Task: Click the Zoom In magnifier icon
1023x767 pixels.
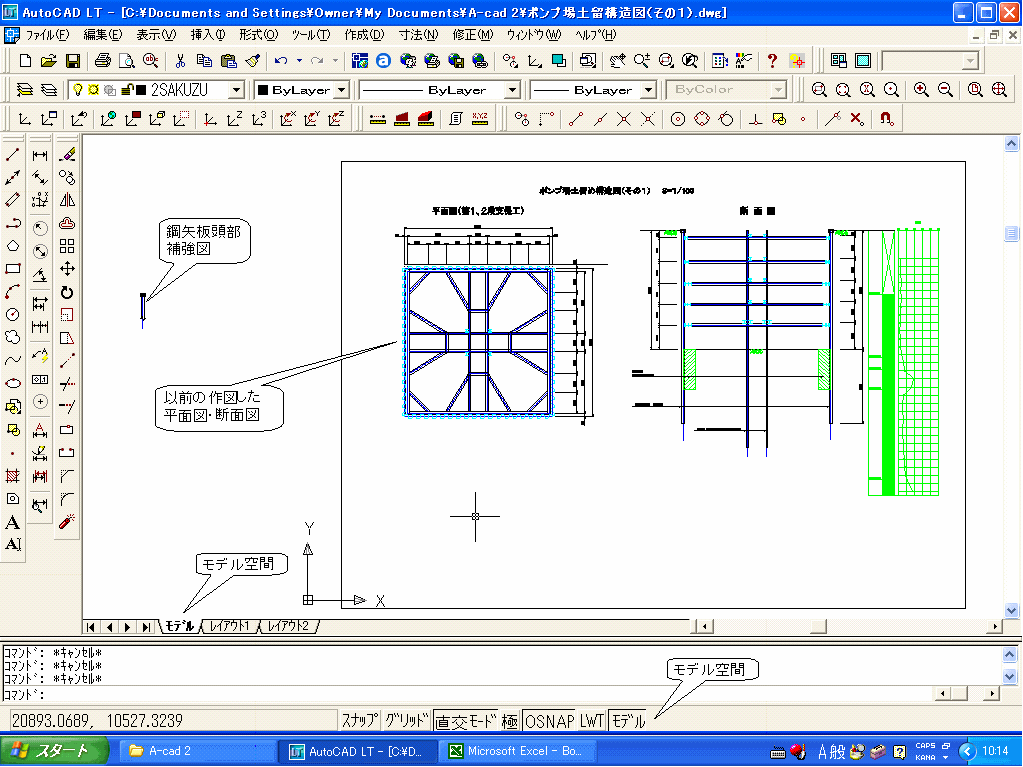Action: (x=921, y=89)
